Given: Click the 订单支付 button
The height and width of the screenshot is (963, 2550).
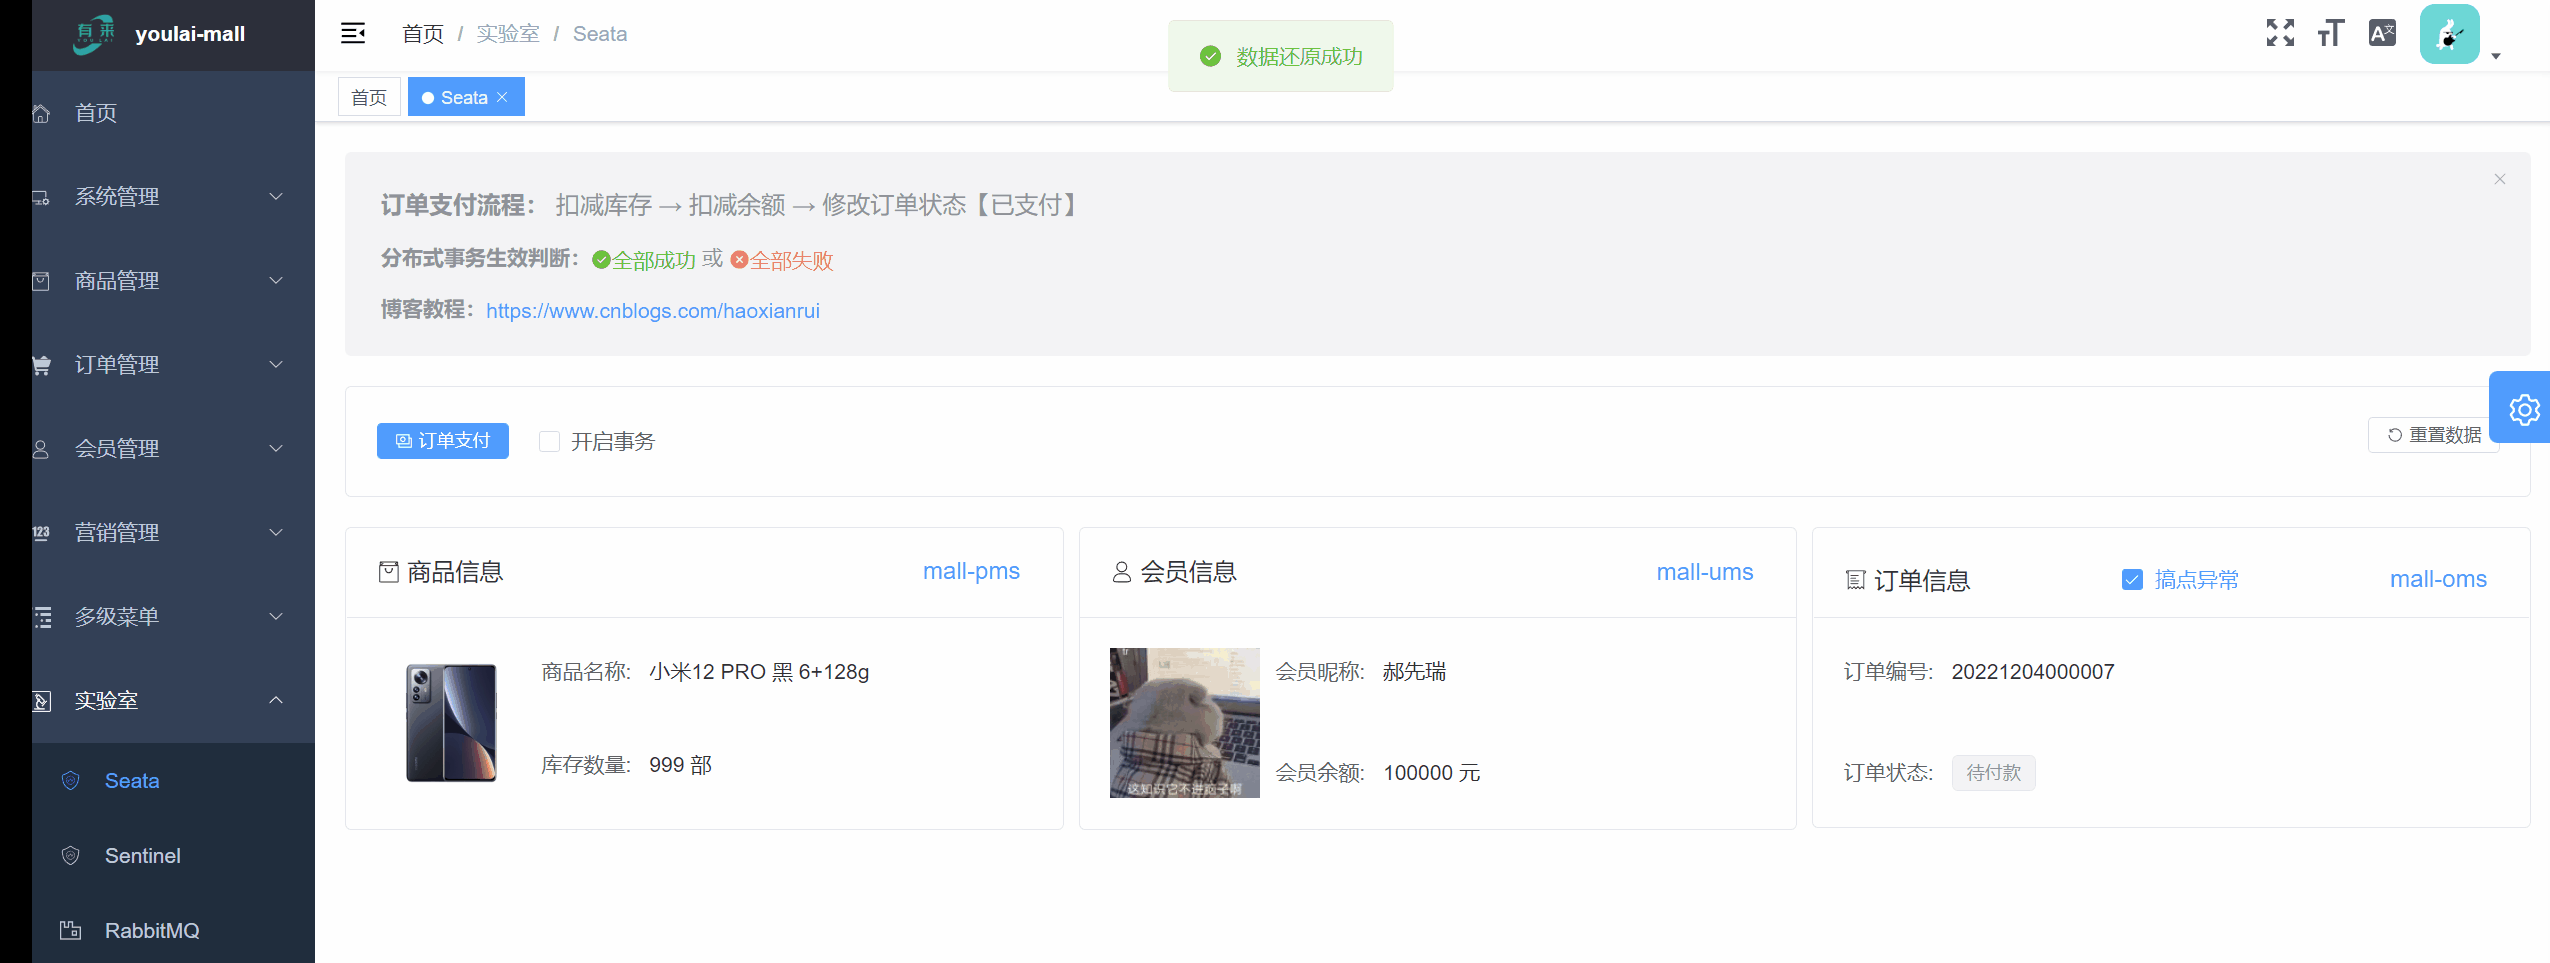Looking at the screenshot, I should (x=442, y=441).
